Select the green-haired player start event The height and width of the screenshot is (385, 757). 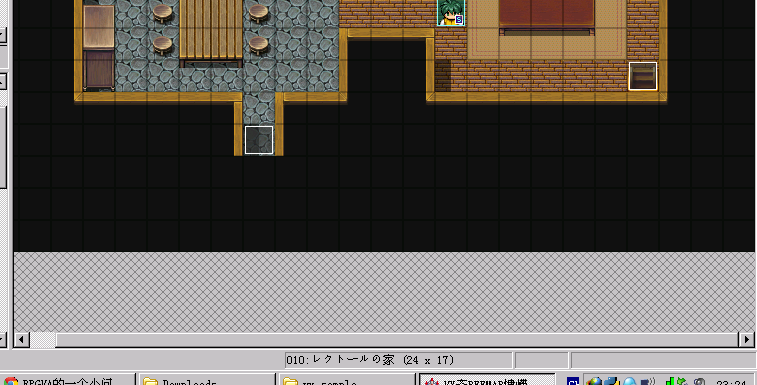[x=451, y=13]
